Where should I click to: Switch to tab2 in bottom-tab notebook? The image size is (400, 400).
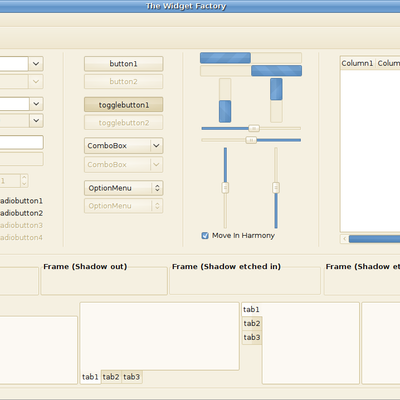click(111, 377)
